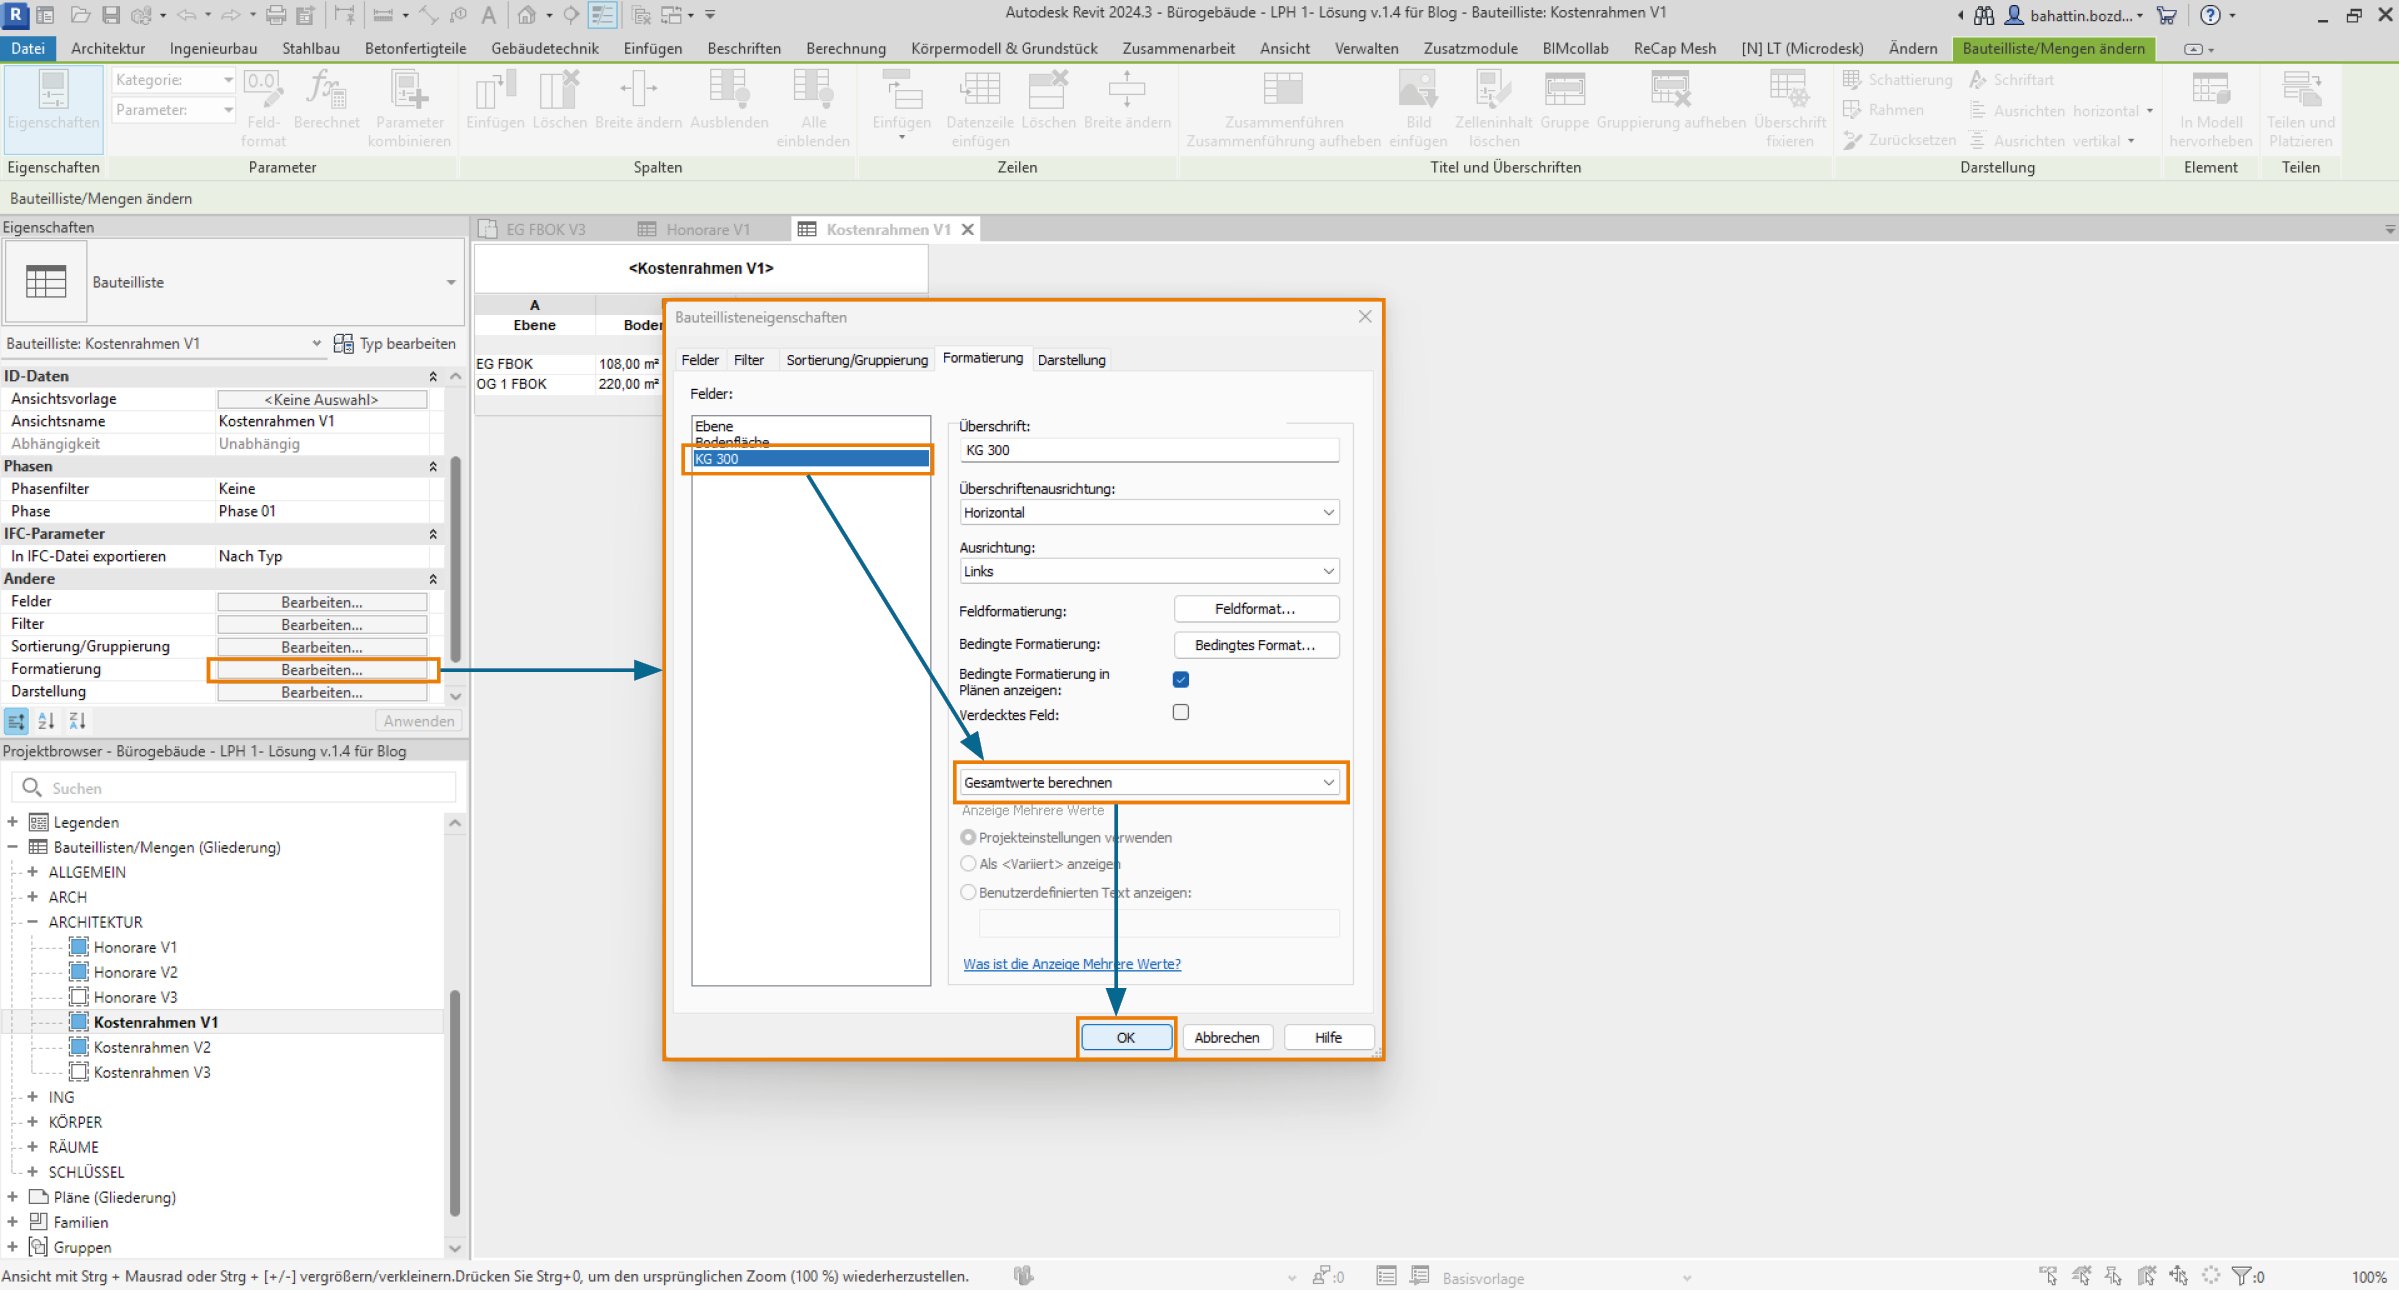Switch to Sortierung/Gruppierung tab

(x=857, y=360)
